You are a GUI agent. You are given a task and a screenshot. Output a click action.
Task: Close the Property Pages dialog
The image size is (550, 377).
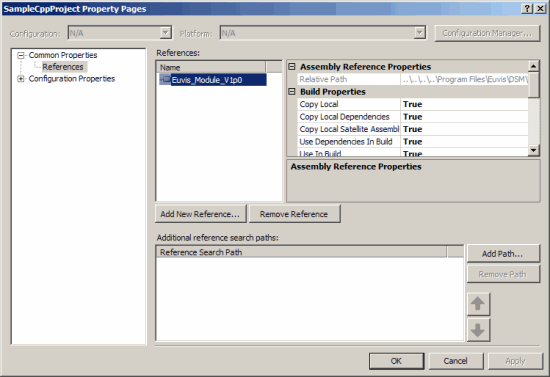click(541, 9)
